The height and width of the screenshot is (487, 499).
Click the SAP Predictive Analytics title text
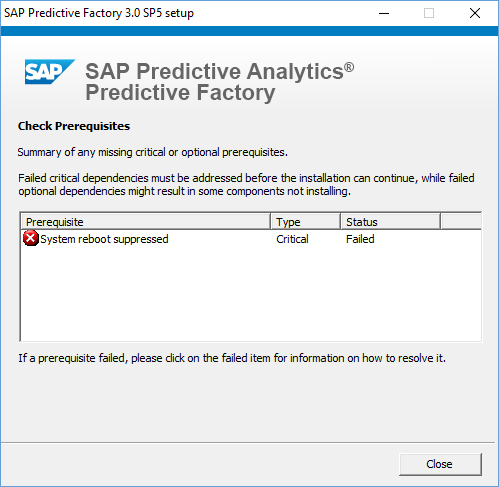pos(219,71)
